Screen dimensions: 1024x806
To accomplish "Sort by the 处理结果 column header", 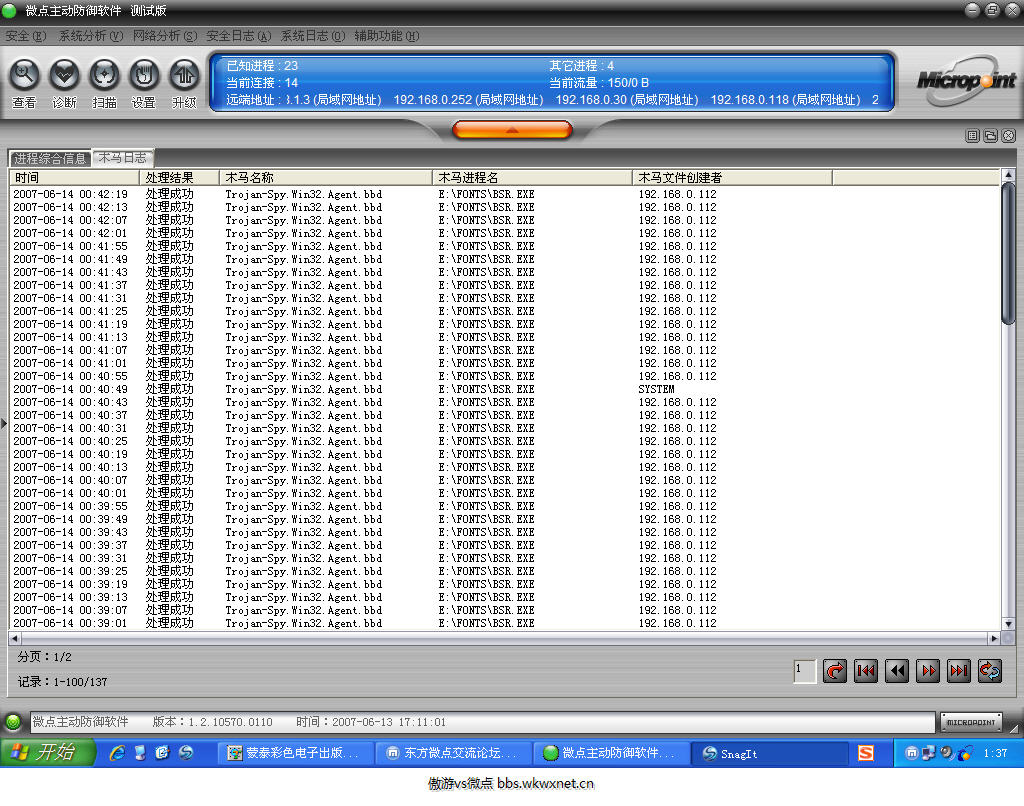I will (180, 178).
